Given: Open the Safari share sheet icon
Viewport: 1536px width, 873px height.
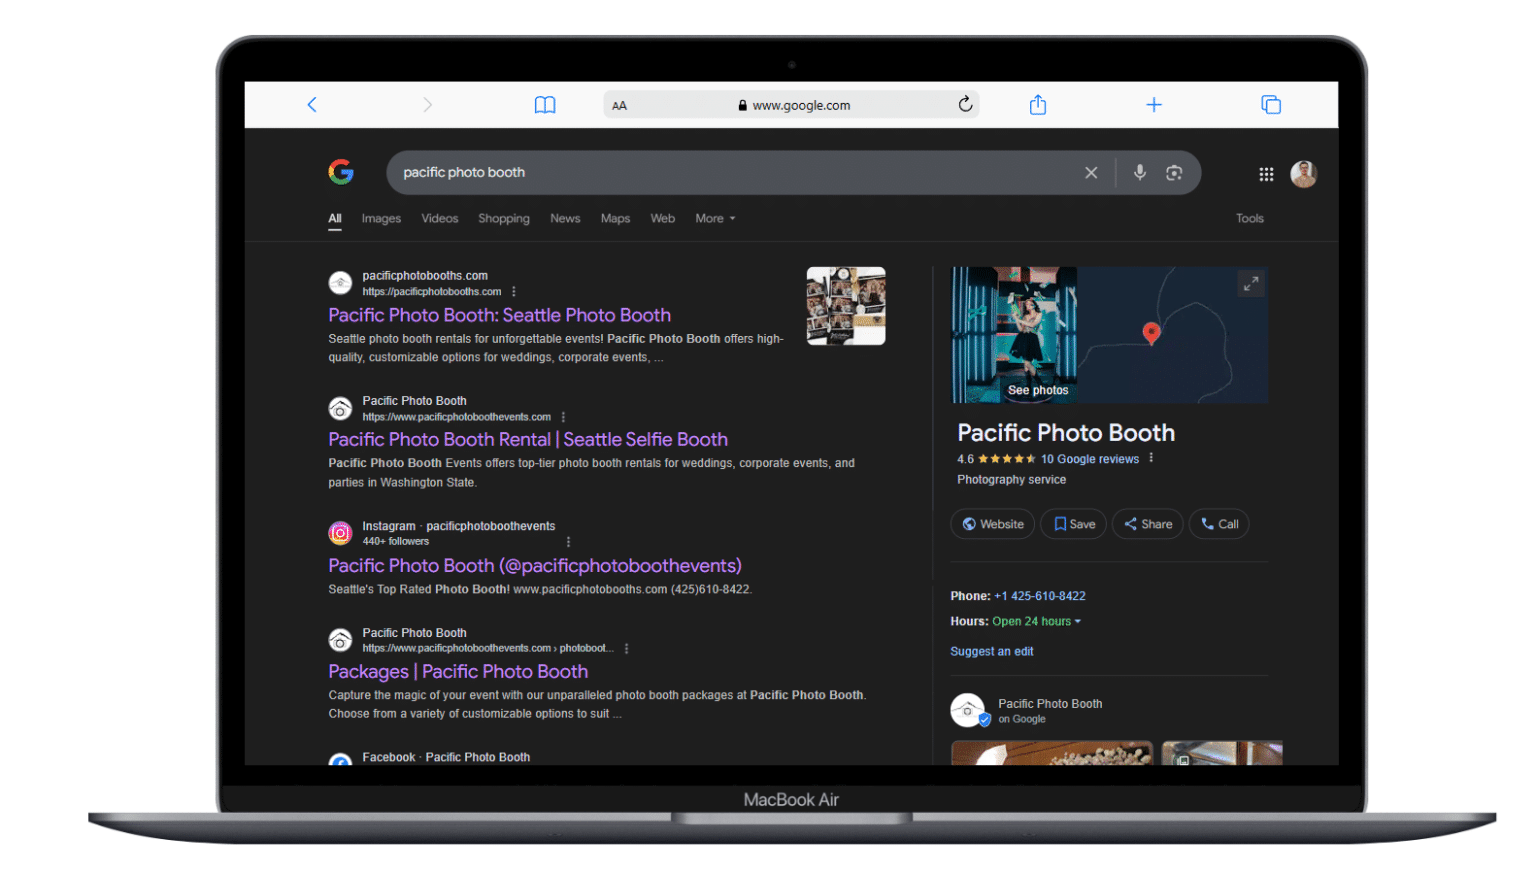Looking at the screenshot, I should [1038, 104].
